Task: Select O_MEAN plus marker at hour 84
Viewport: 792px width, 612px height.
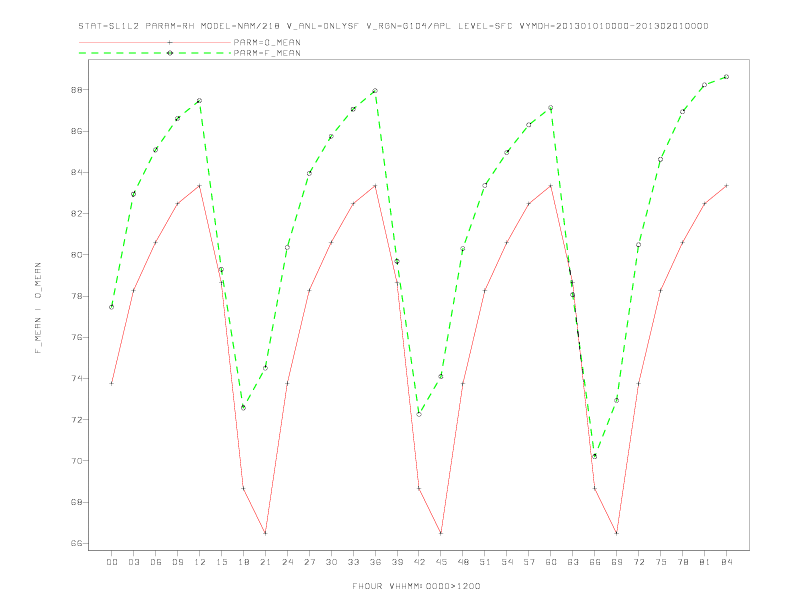Action: point(726,186)
